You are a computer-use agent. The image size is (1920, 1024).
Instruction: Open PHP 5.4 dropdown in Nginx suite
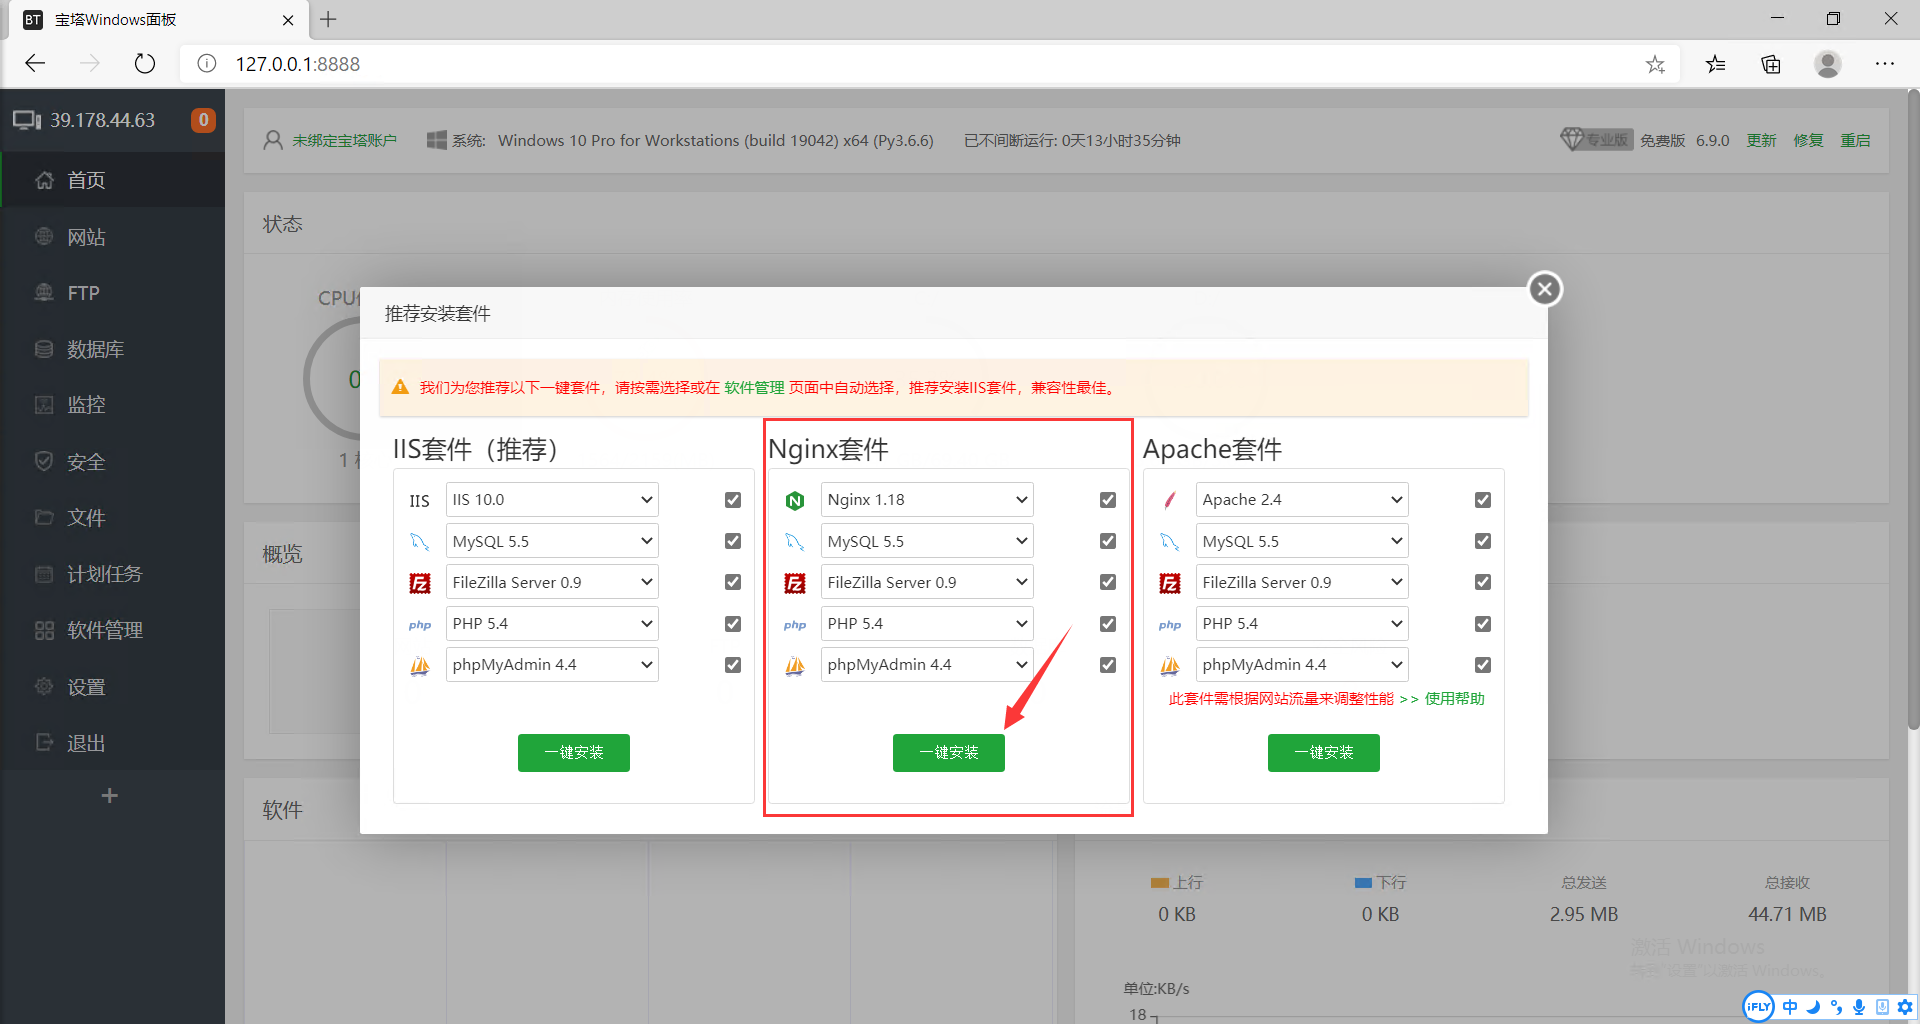click(x=927, y=624)
